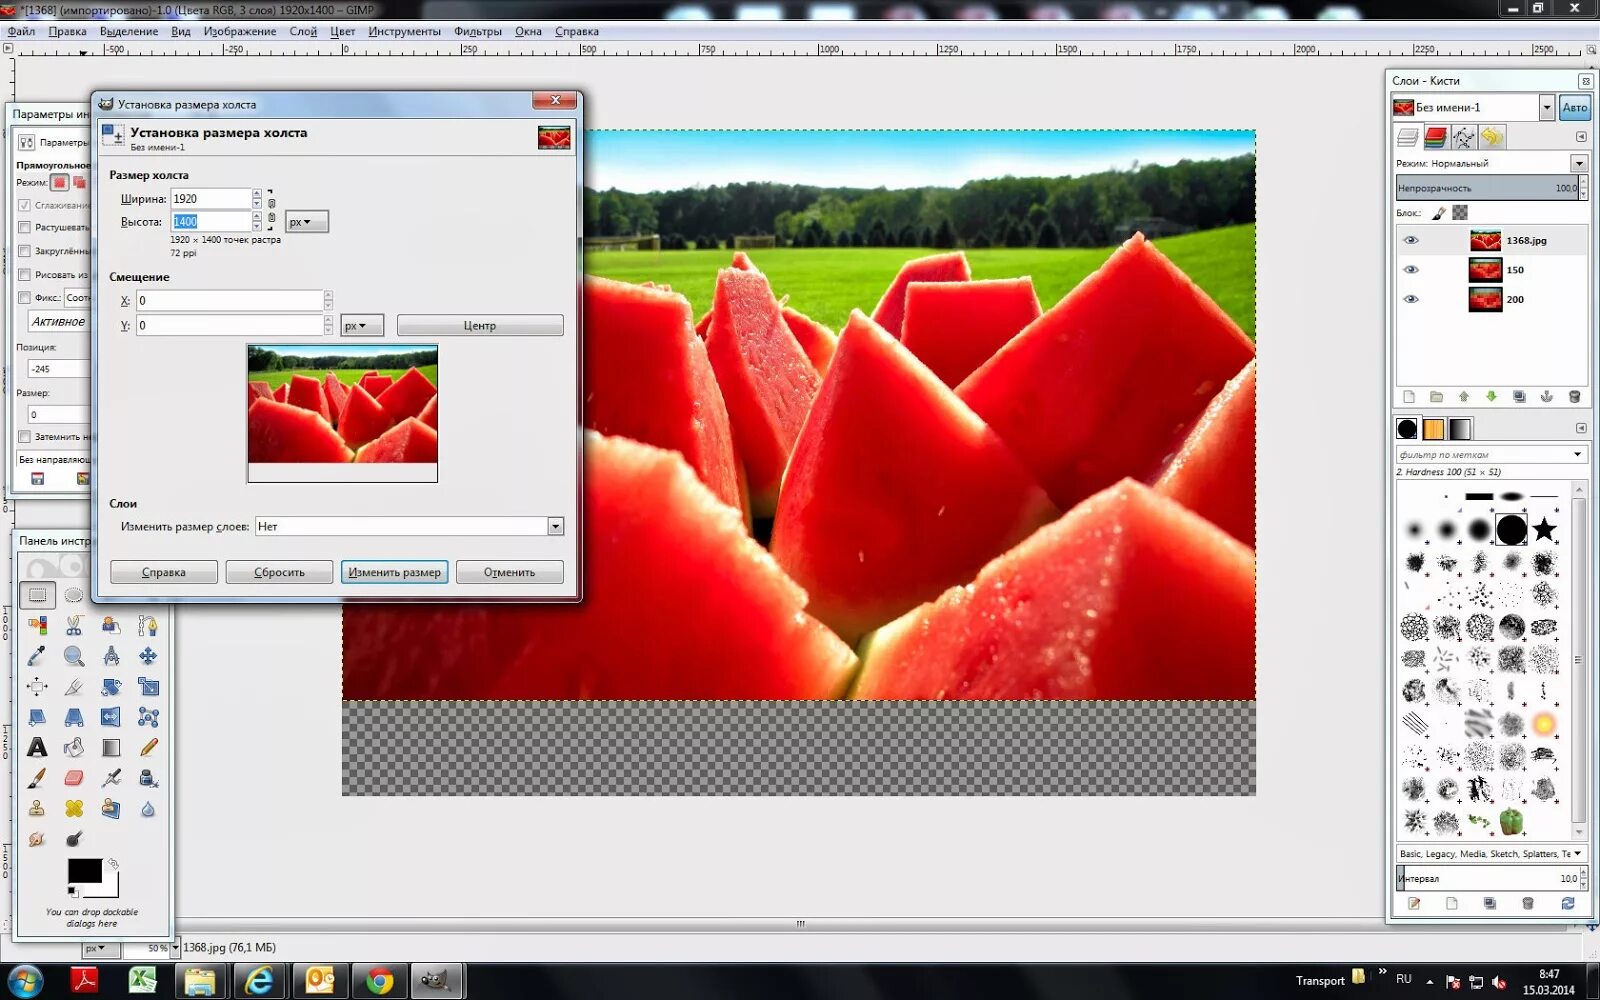Click the delete layer trash icon
This screenshot has height=1000, width=1600.
[x=1574, y=397]
